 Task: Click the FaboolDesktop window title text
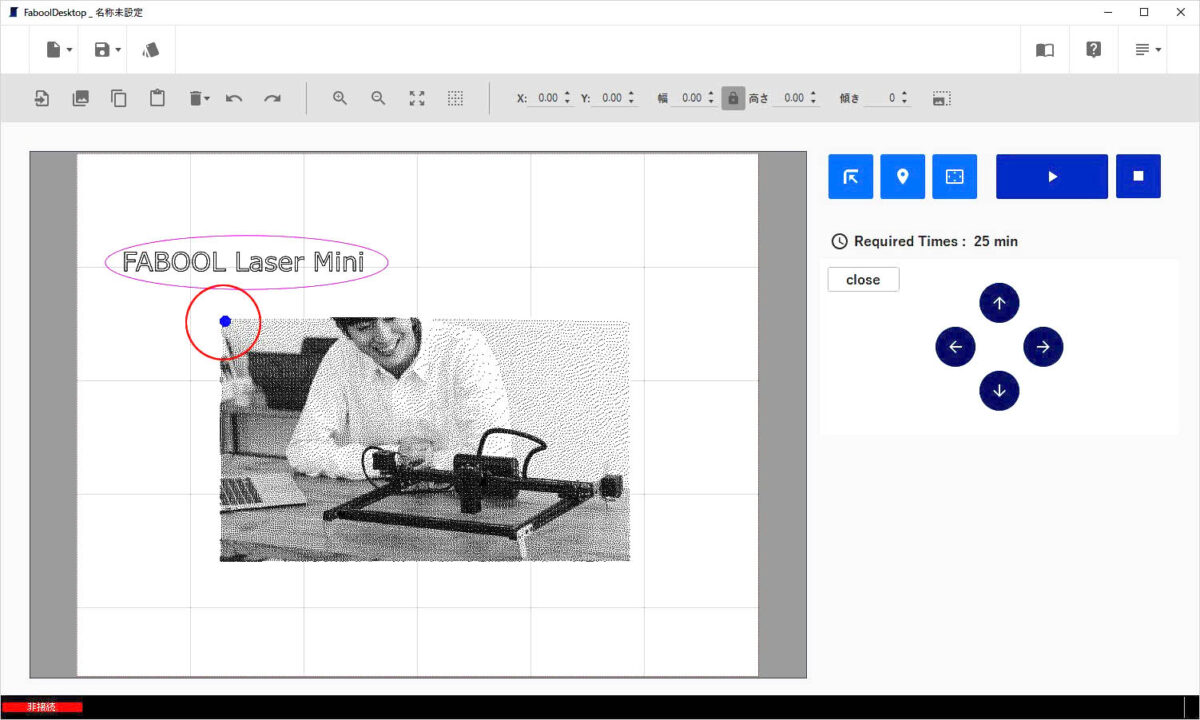(83, 12)
